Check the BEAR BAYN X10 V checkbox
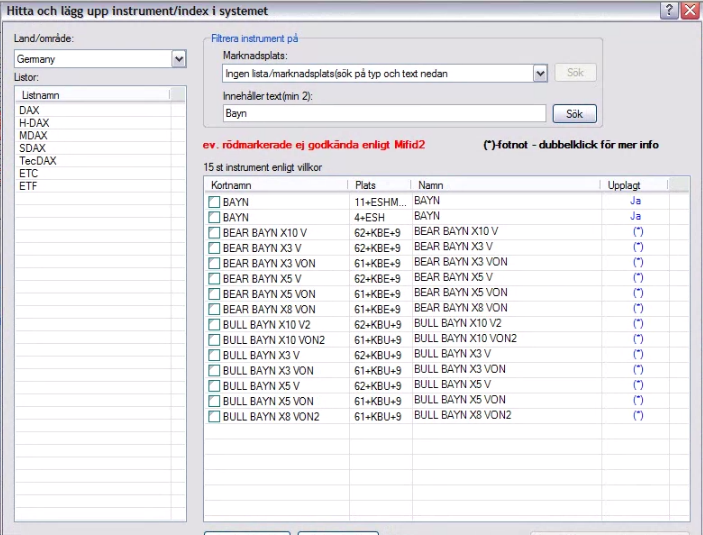The height and width of the screenshot is (535, 703). click(214, 232)
